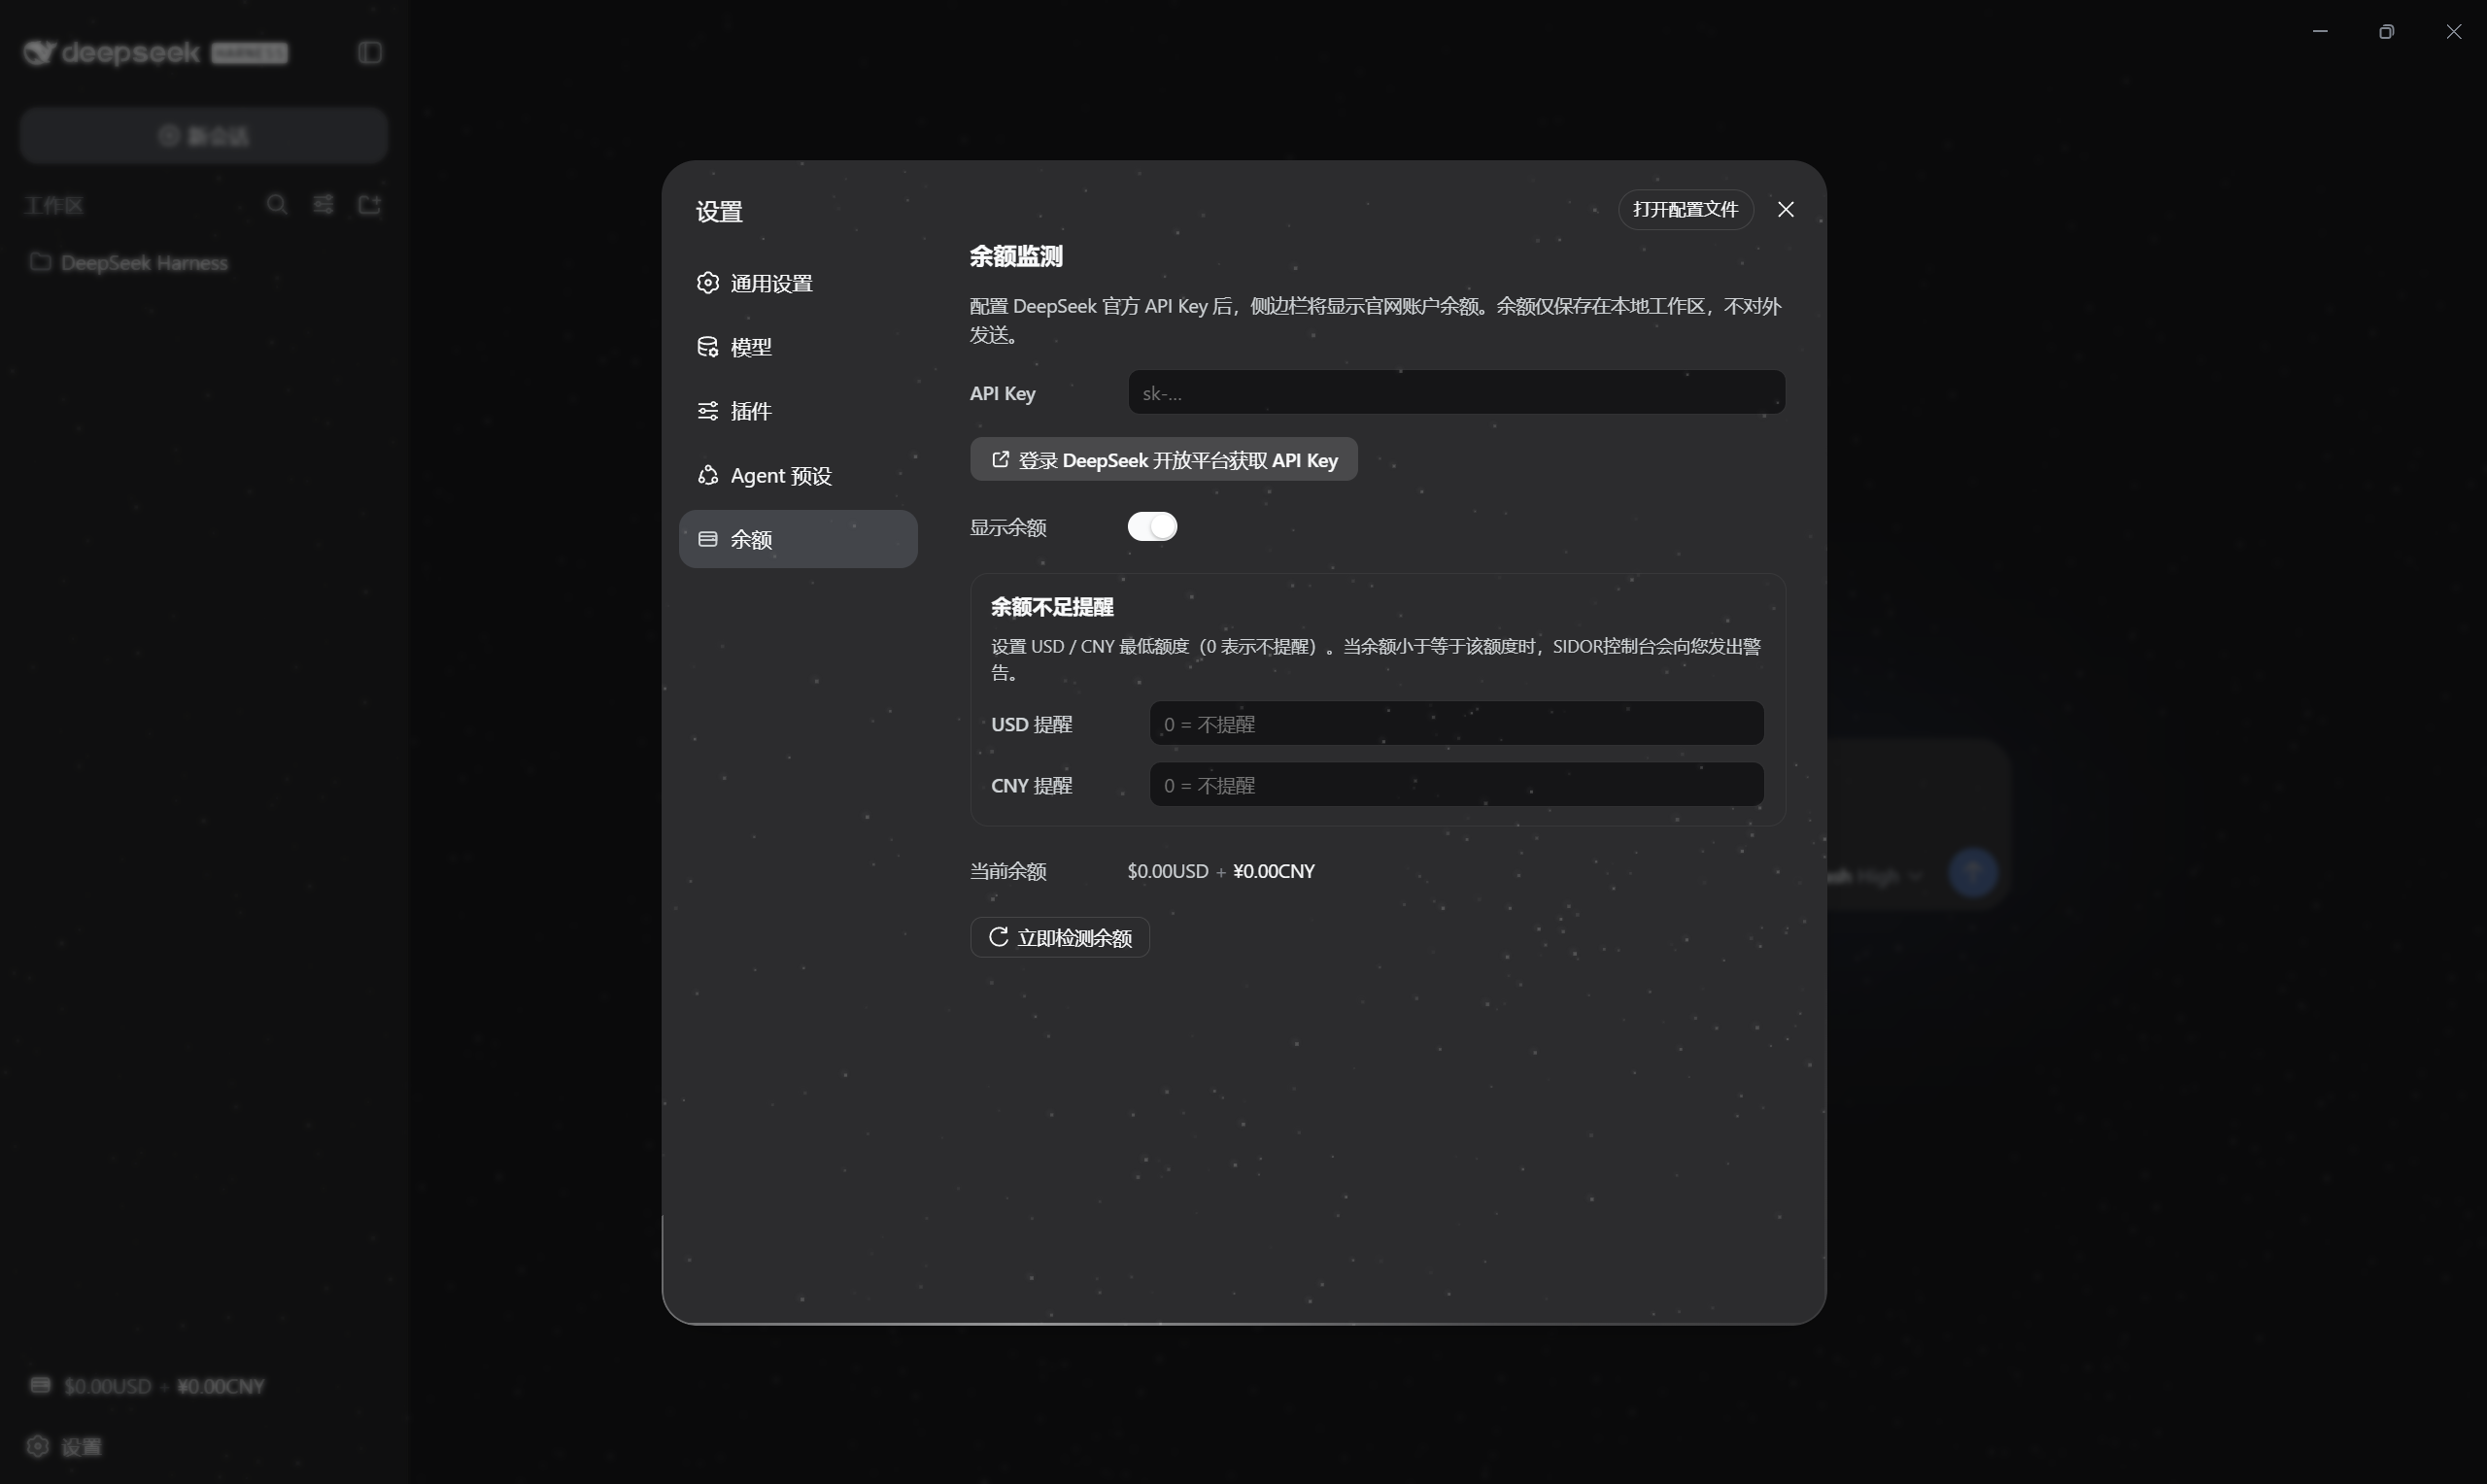Select the DeepSeek Harness workspace folder
The image size is (2487, 1484).
pos(130,262)
